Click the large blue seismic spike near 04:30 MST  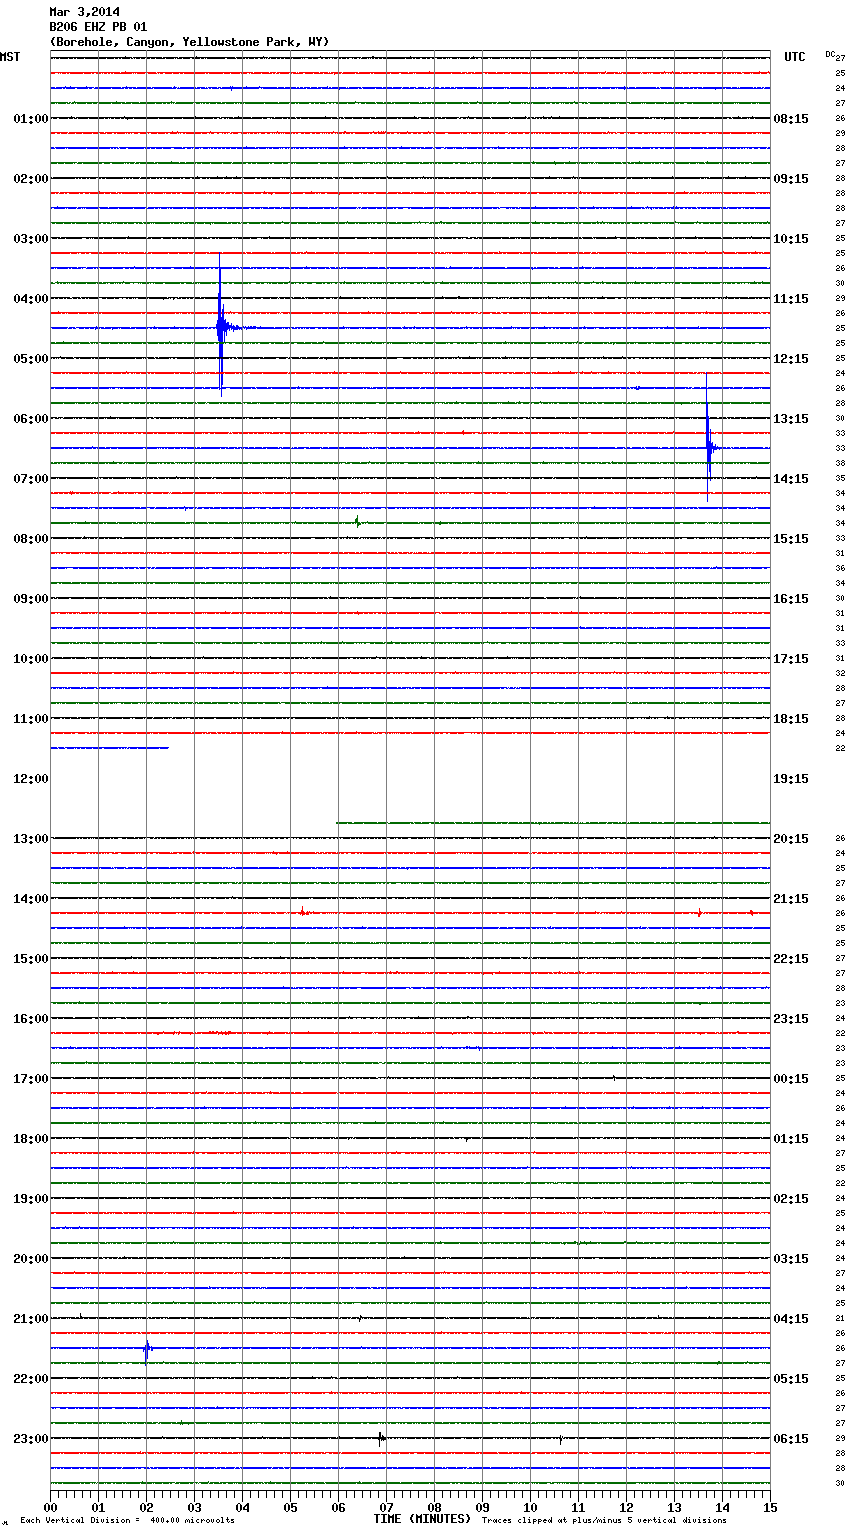220,327
